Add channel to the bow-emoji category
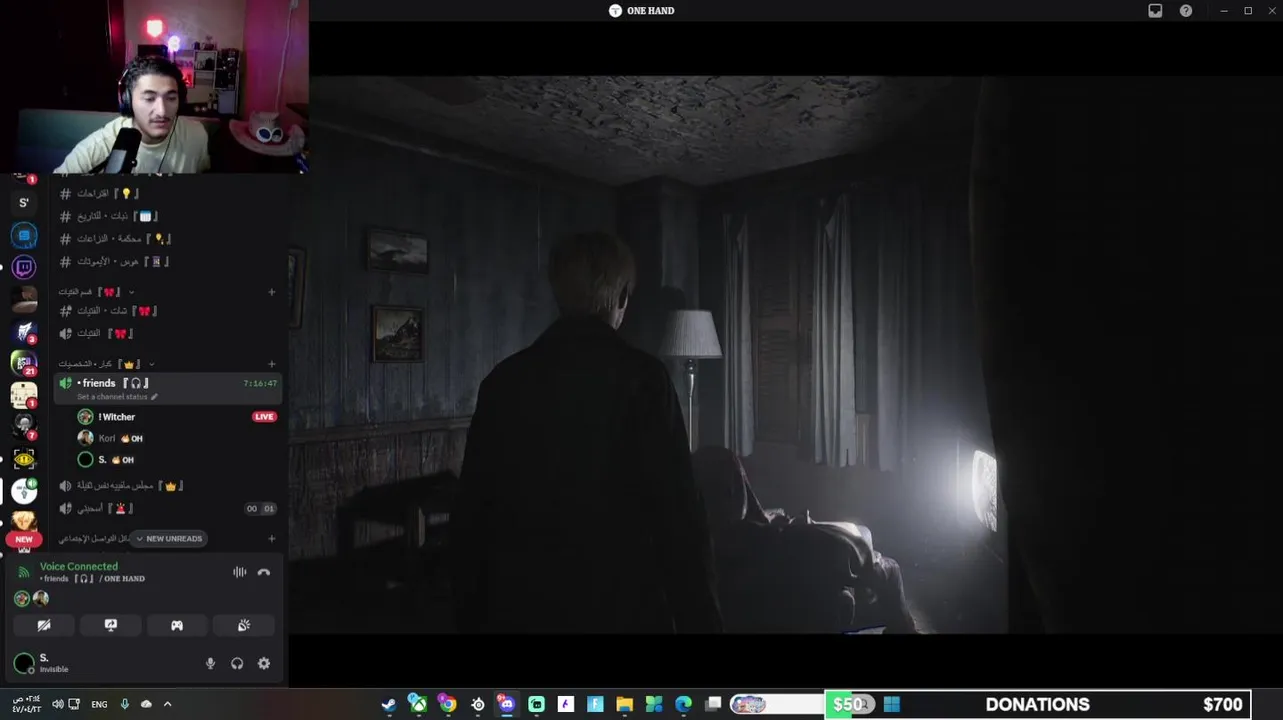This screenshot has height=720, width=1283. (271, 292)
